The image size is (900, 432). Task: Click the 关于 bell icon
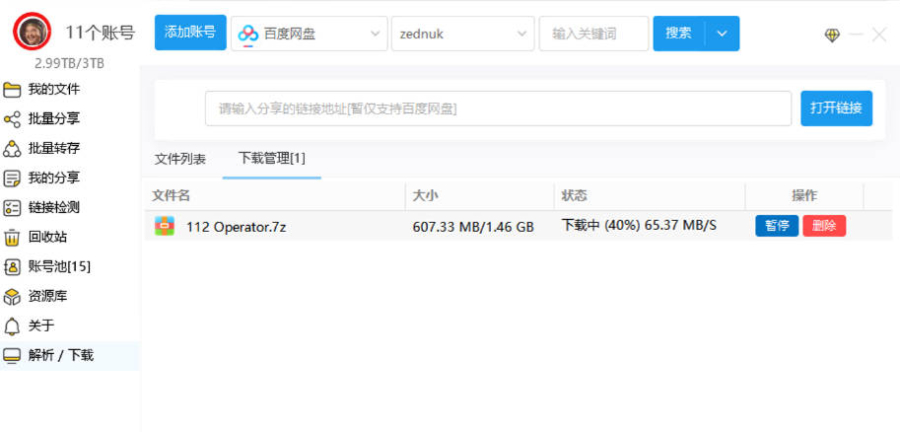(12, 326)
